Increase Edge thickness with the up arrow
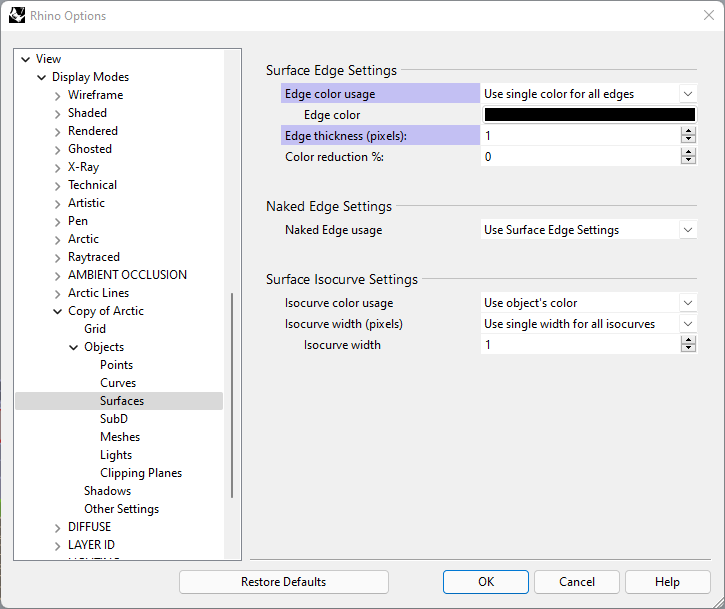 [x=688, y=130]
